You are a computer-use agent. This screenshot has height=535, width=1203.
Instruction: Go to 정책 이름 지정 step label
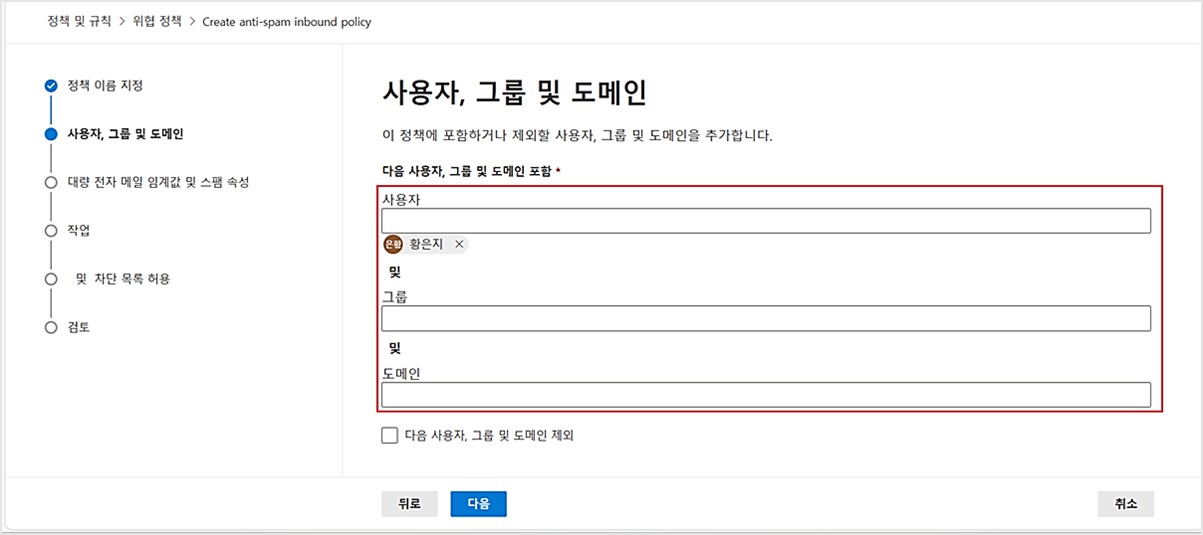click(x=105, y=86)
